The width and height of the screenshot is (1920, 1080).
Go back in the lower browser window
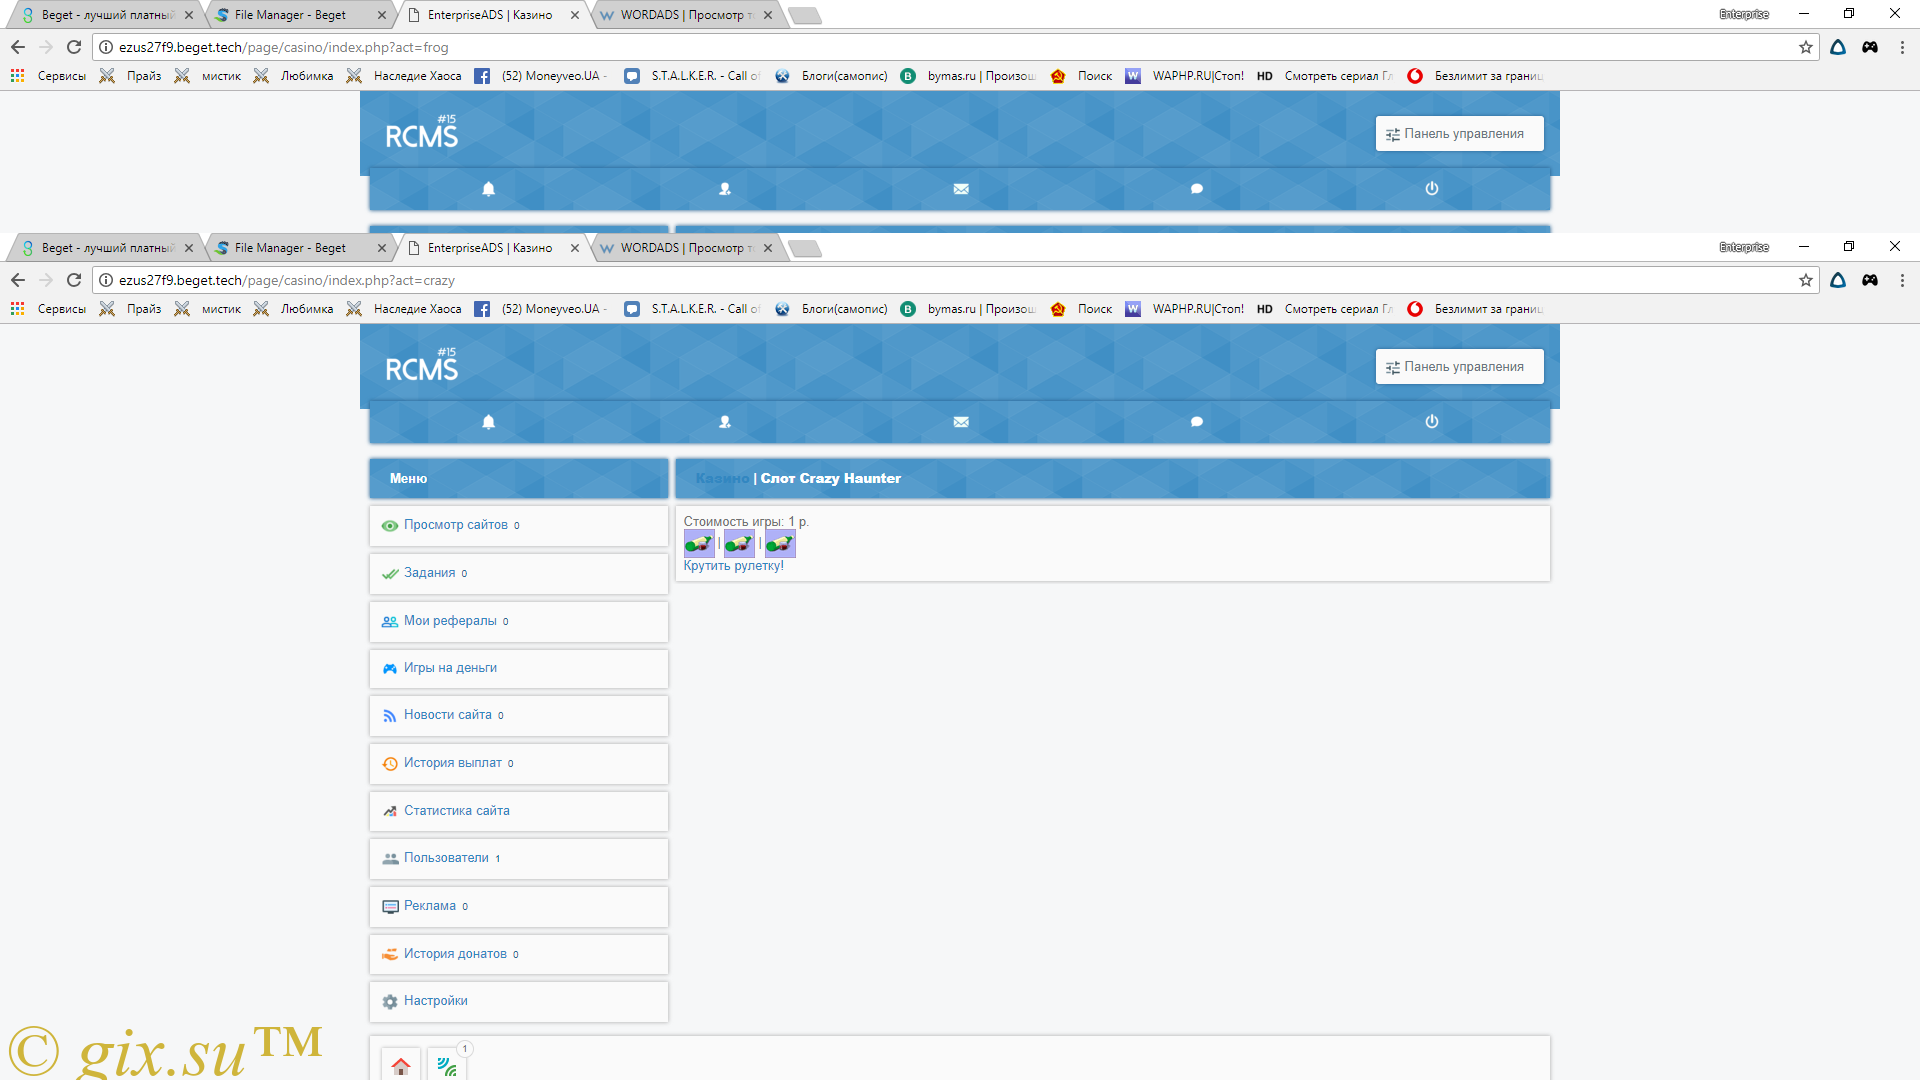(18, 280)
